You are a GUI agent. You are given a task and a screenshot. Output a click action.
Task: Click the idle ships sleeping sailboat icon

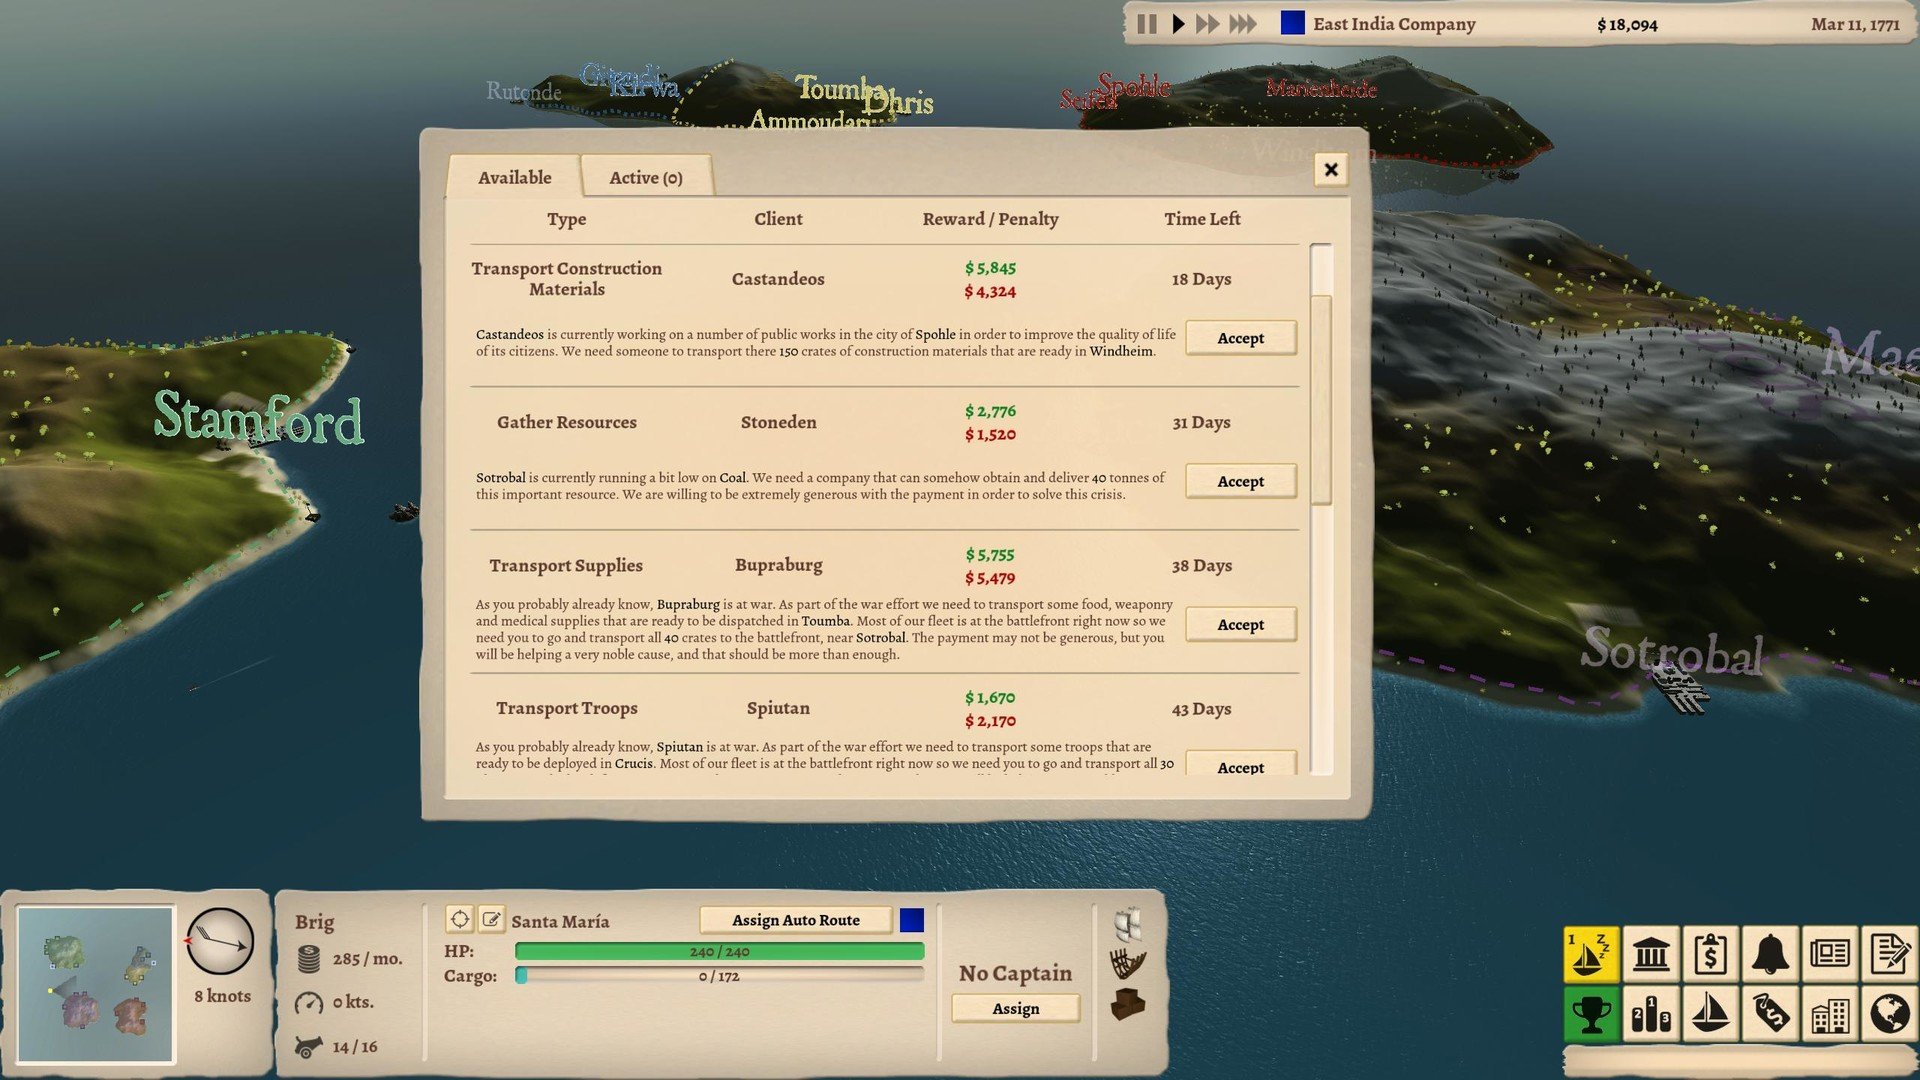[1589, 954]
